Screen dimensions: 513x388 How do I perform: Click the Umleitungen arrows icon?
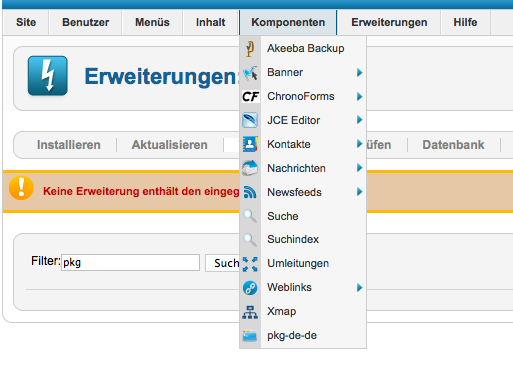coord(250,264)
